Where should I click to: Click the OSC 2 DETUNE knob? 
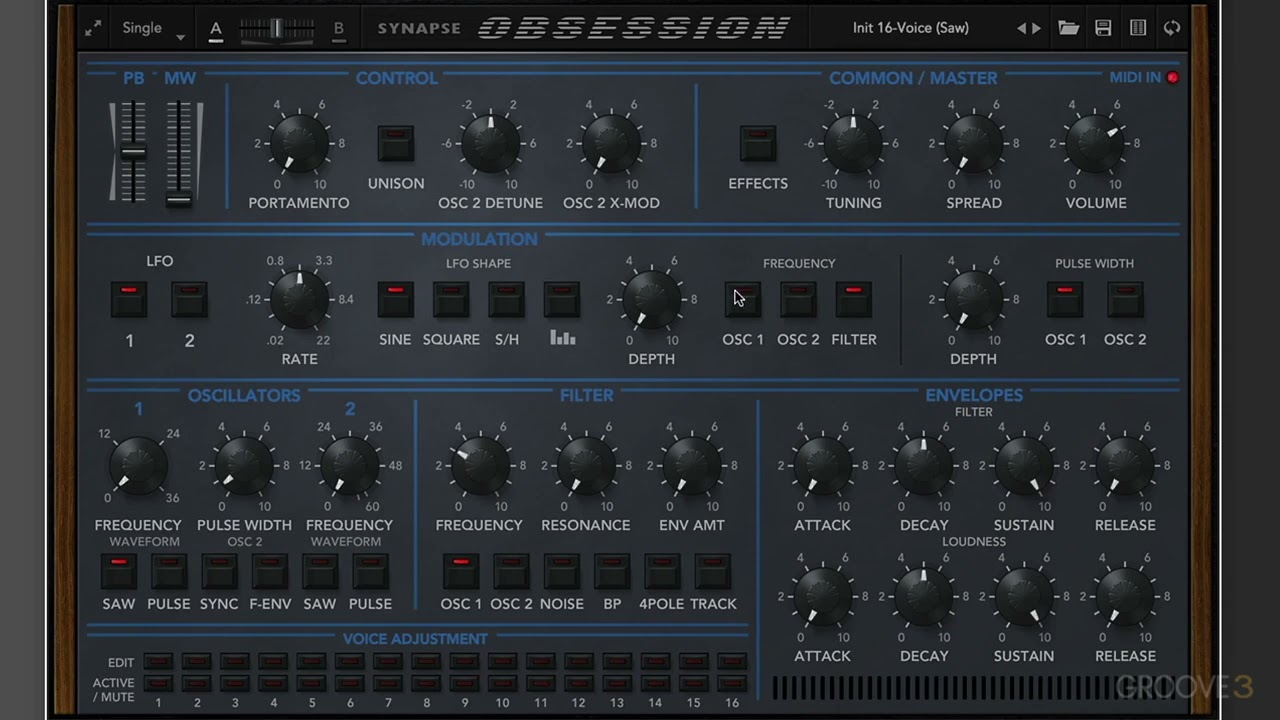pyautogui.click(x=490, y=143)
